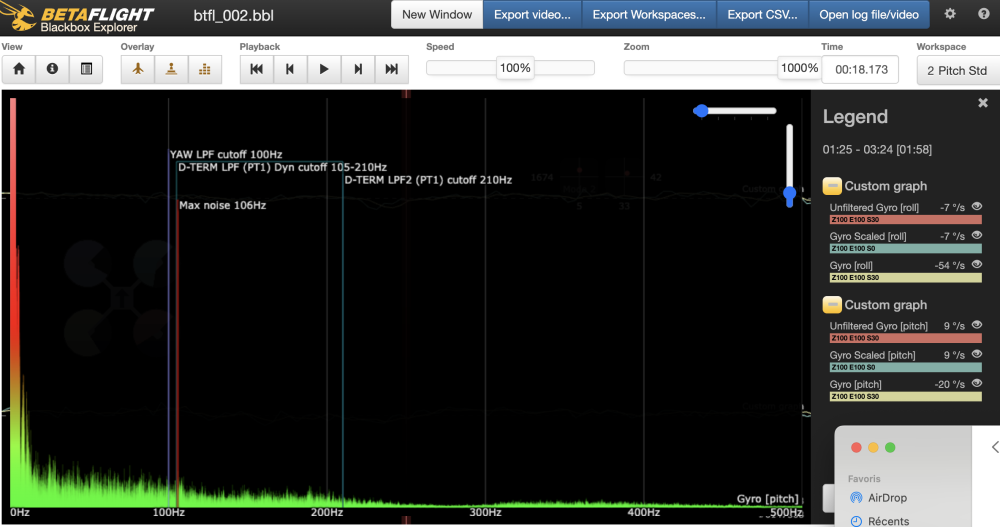Hide the Unfiltered Gyro [roll] trace
The height and width of the screenshot is (527, 1000).
[x=976, y=206]
